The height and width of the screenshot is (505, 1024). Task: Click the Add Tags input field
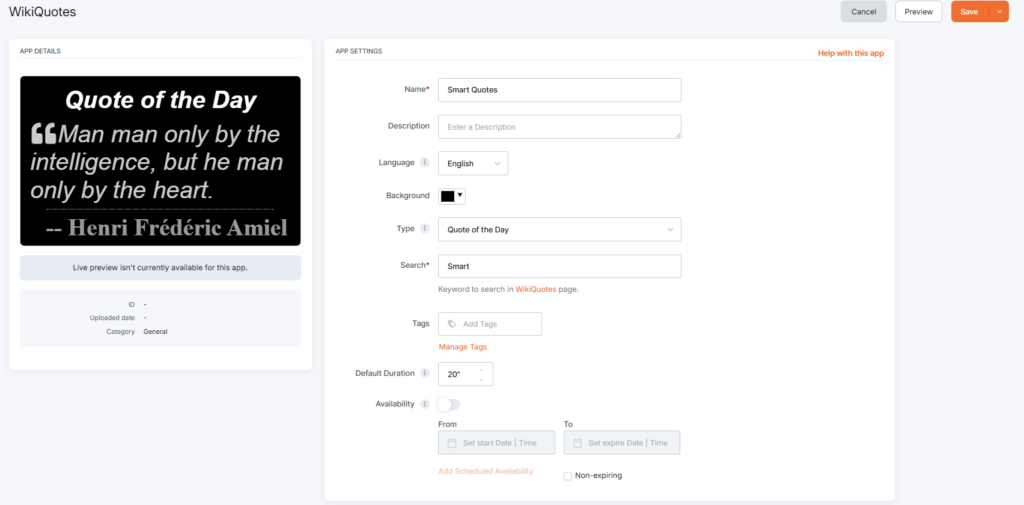tap(490, 324)
